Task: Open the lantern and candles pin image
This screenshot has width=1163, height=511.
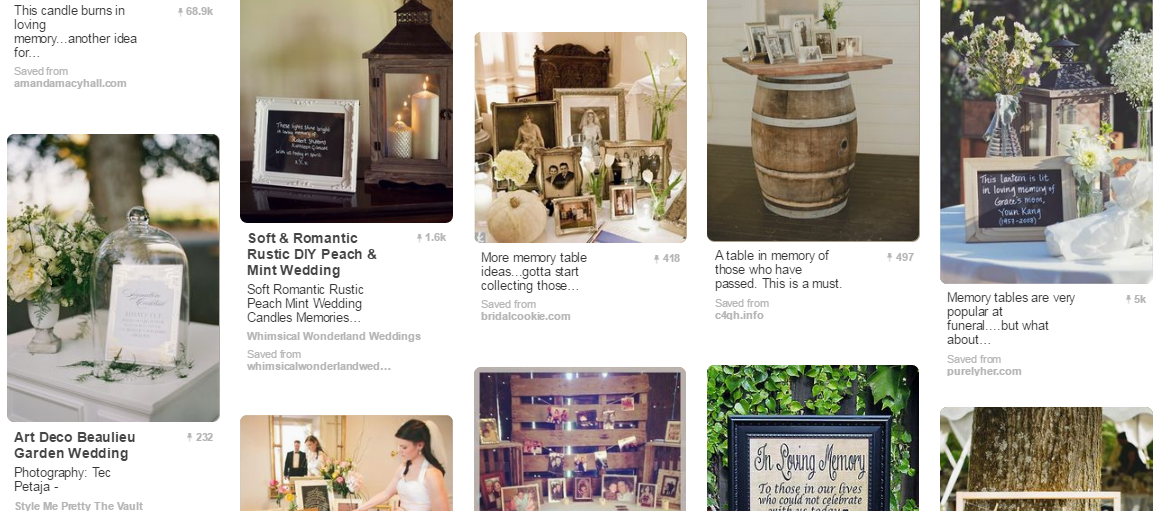Action: (346, 111)
